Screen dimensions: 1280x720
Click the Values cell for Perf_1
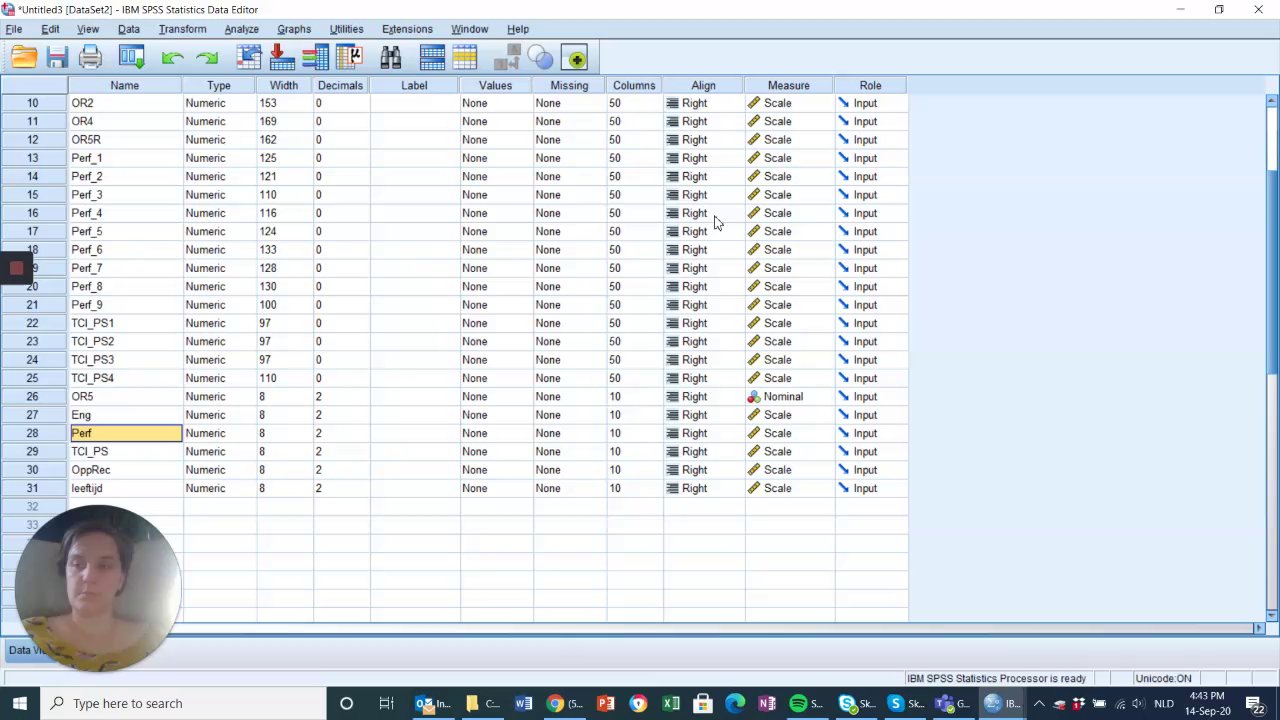(x=496, y=158)
